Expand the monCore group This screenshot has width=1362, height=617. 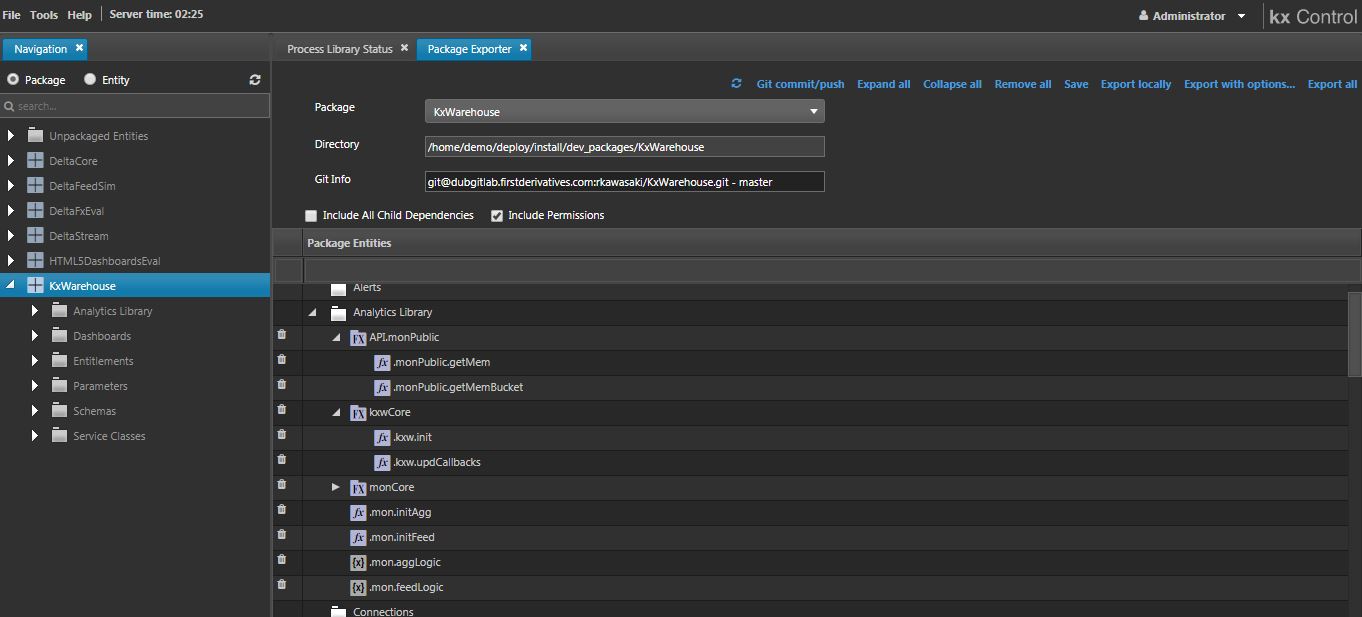[x=336, y=487]
